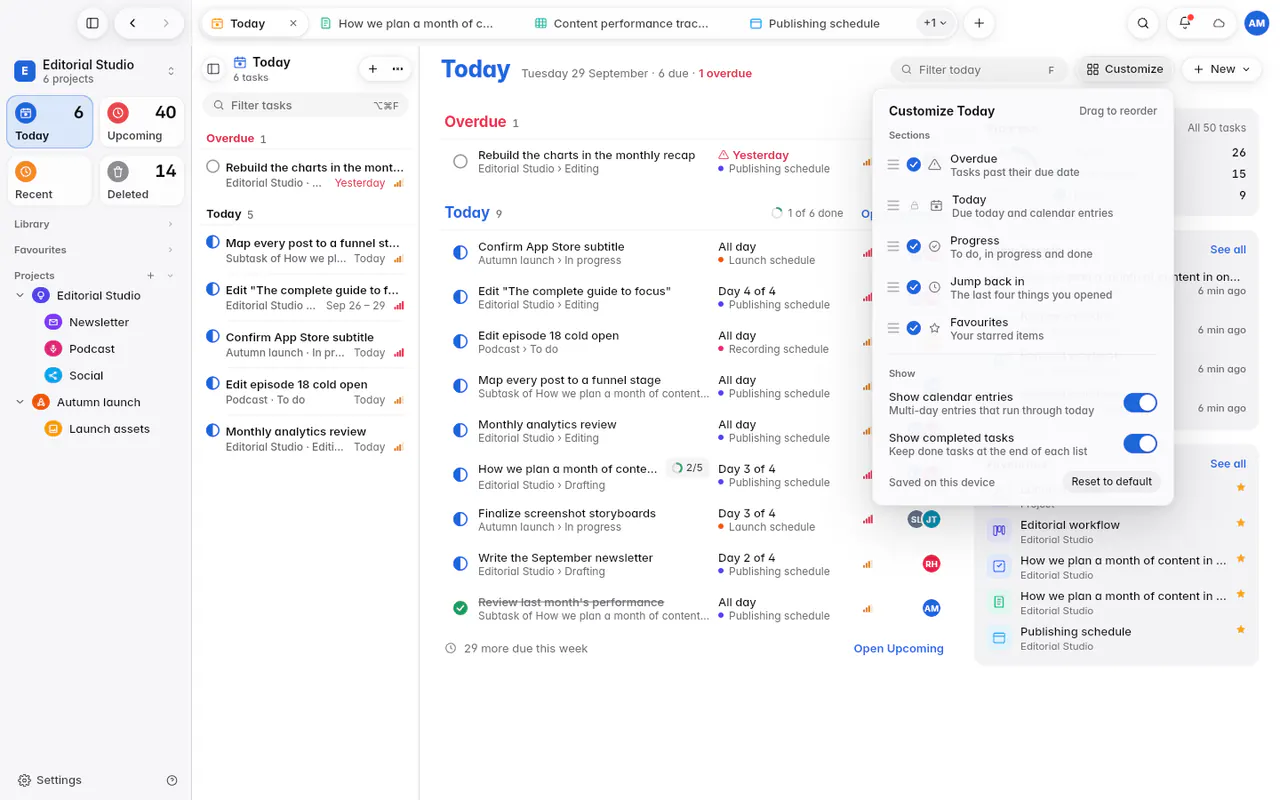
Task: Click the Newsletter project icon
Action: pyautogui.click(x=53, y=322)
